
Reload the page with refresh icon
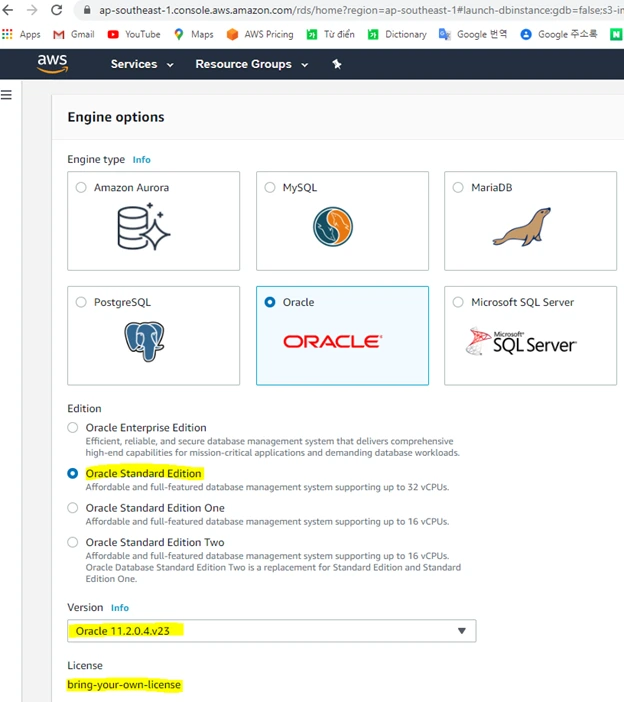pos(56,9)
